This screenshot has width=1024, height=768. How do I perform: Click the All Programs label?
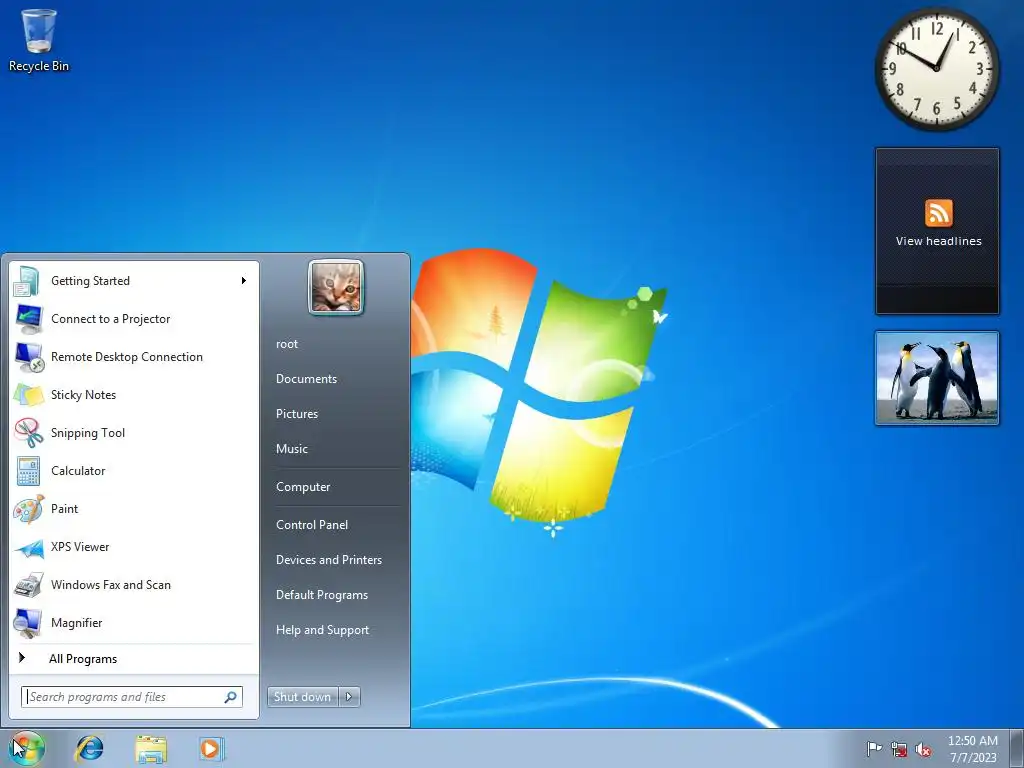pos(83,659)
